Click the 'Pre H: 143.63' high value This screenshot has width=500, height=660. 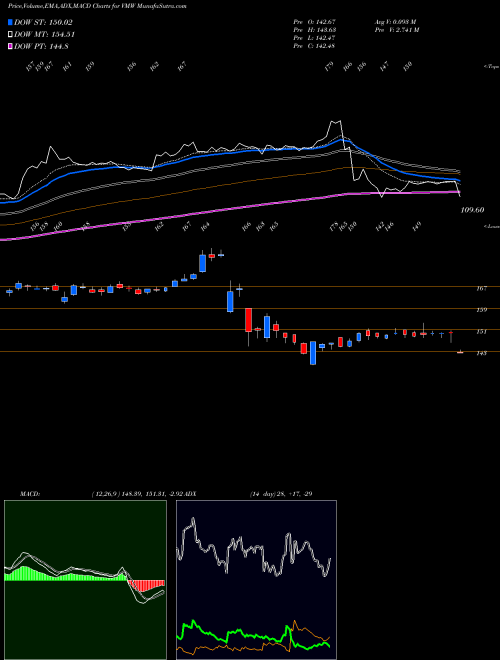pos(314,30)
